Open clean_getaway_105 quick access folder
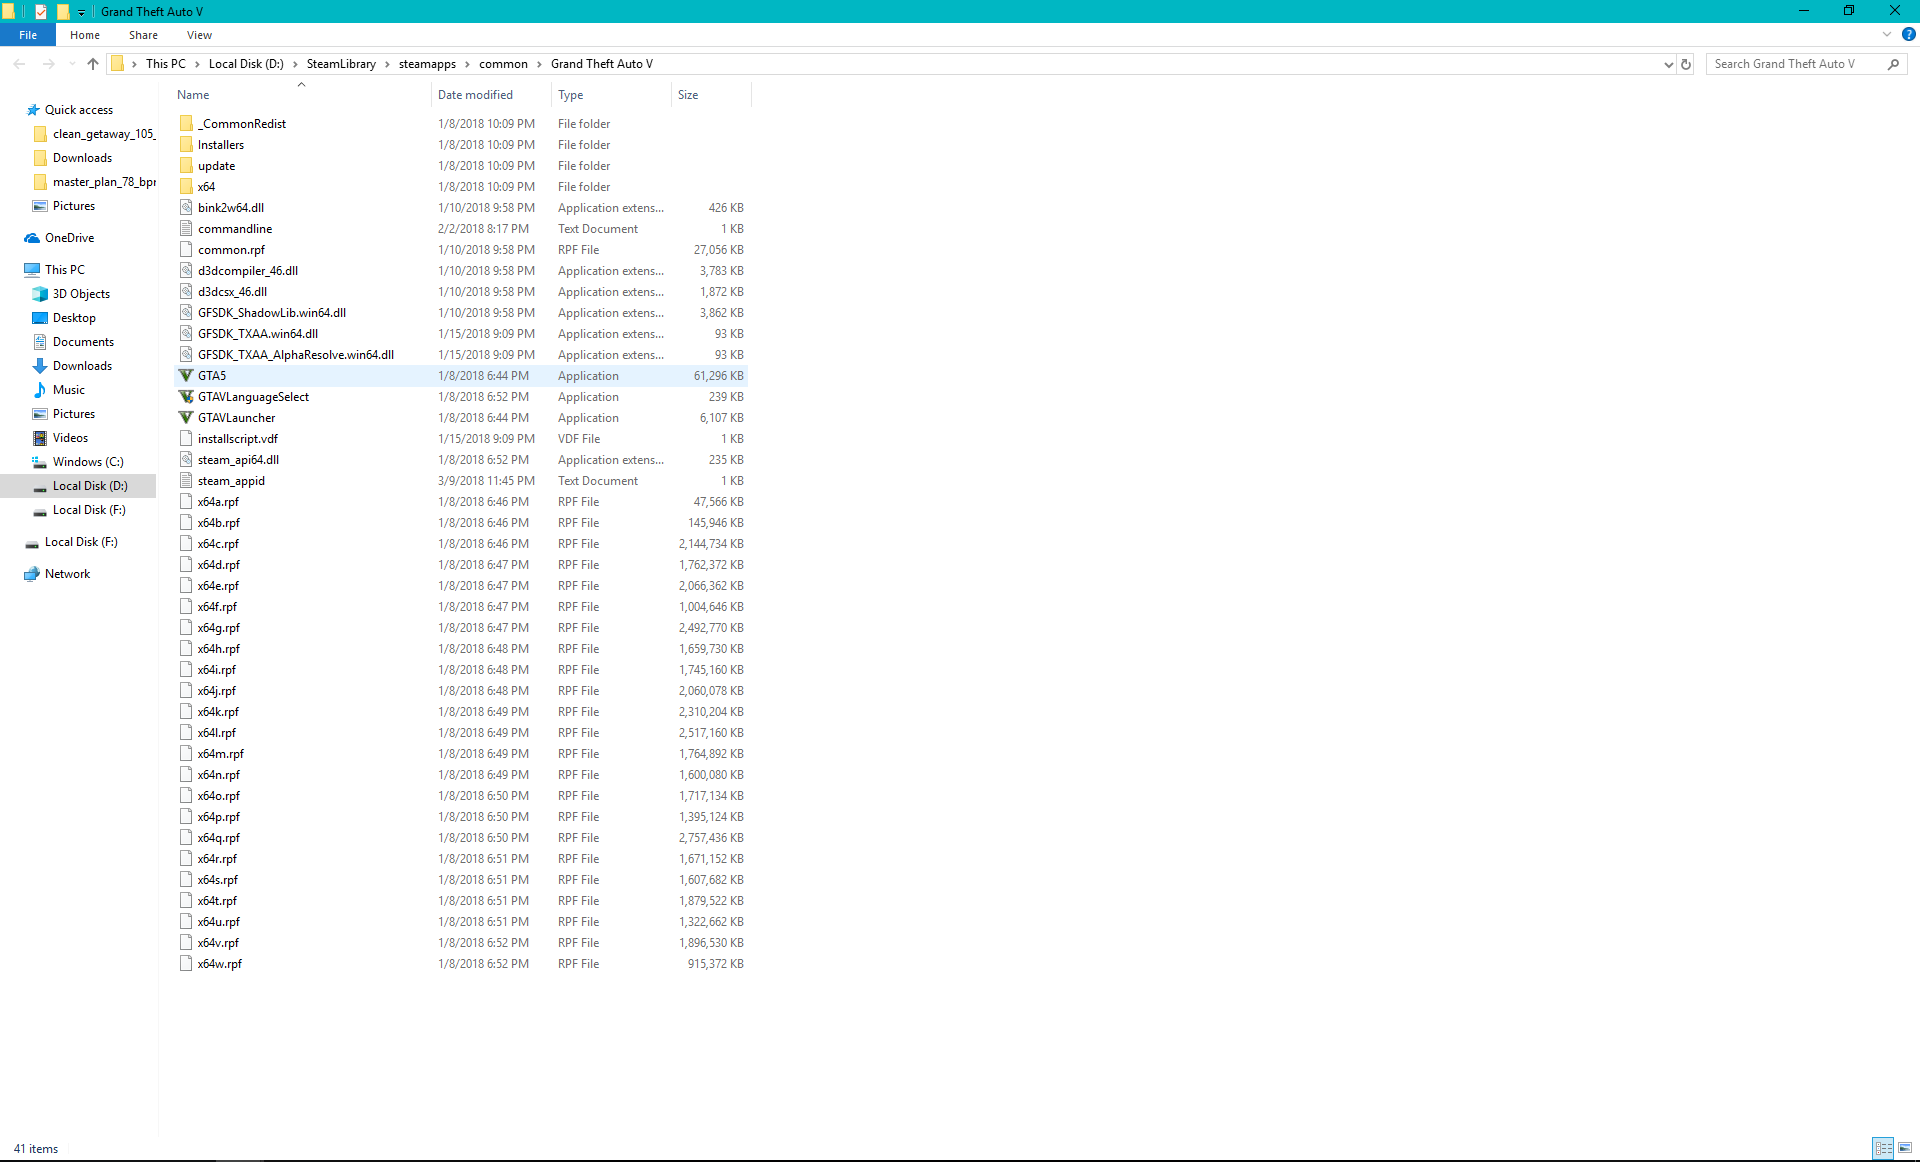1920x1162 pixels. (x=94, y=134)
